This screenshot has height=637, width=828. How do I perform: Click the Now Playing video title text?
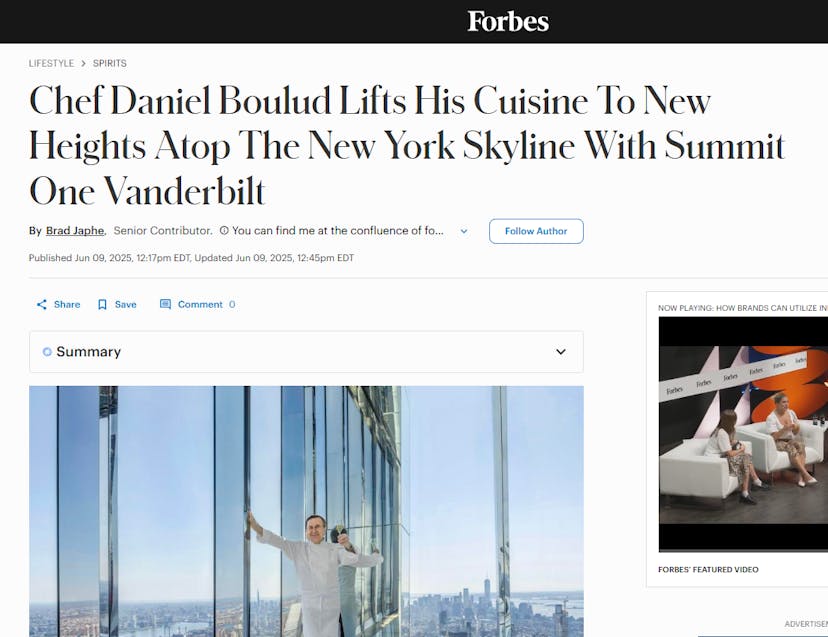(x=742, y=308)
